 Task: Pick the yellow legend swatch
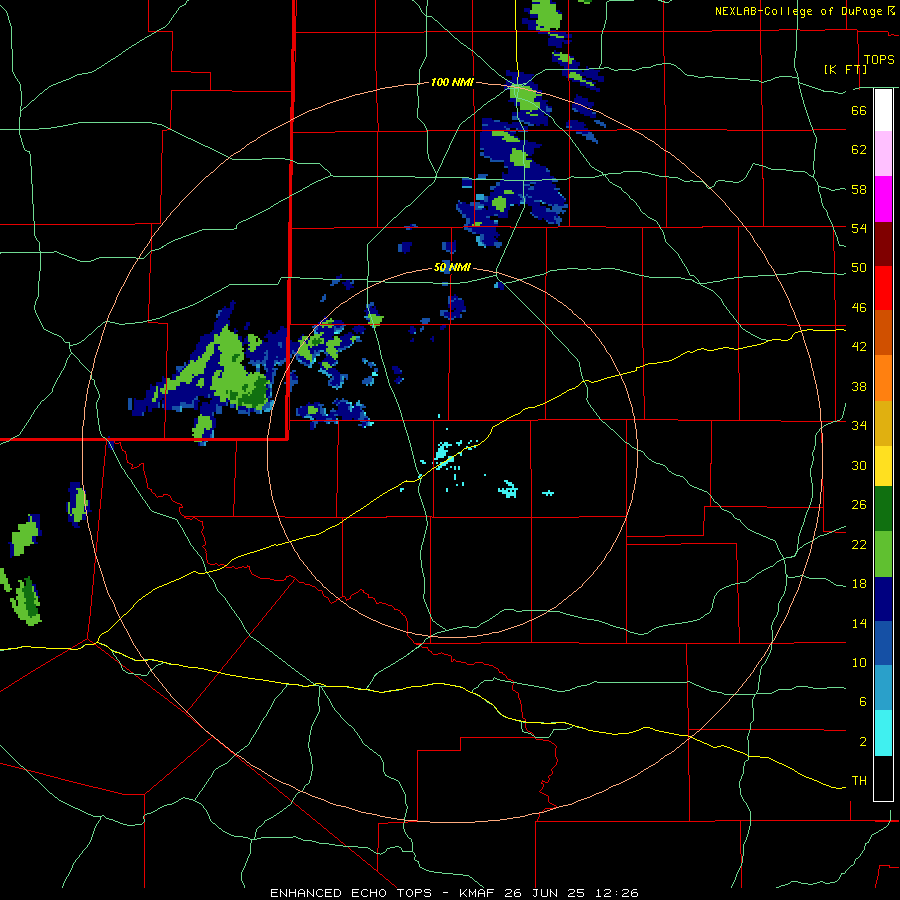tap(883, 466)
